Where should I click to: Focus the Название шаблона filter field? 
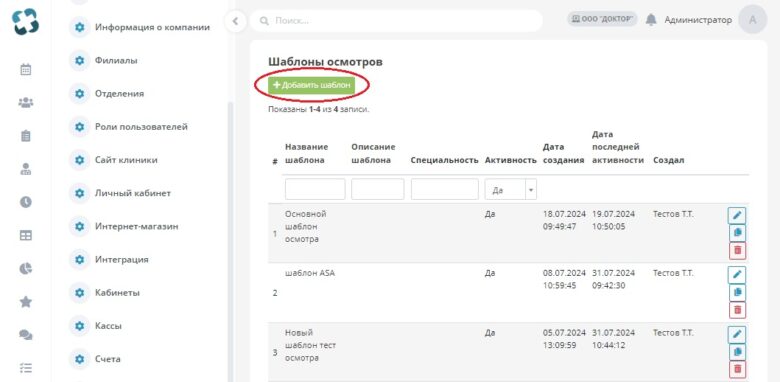[315, 190]
